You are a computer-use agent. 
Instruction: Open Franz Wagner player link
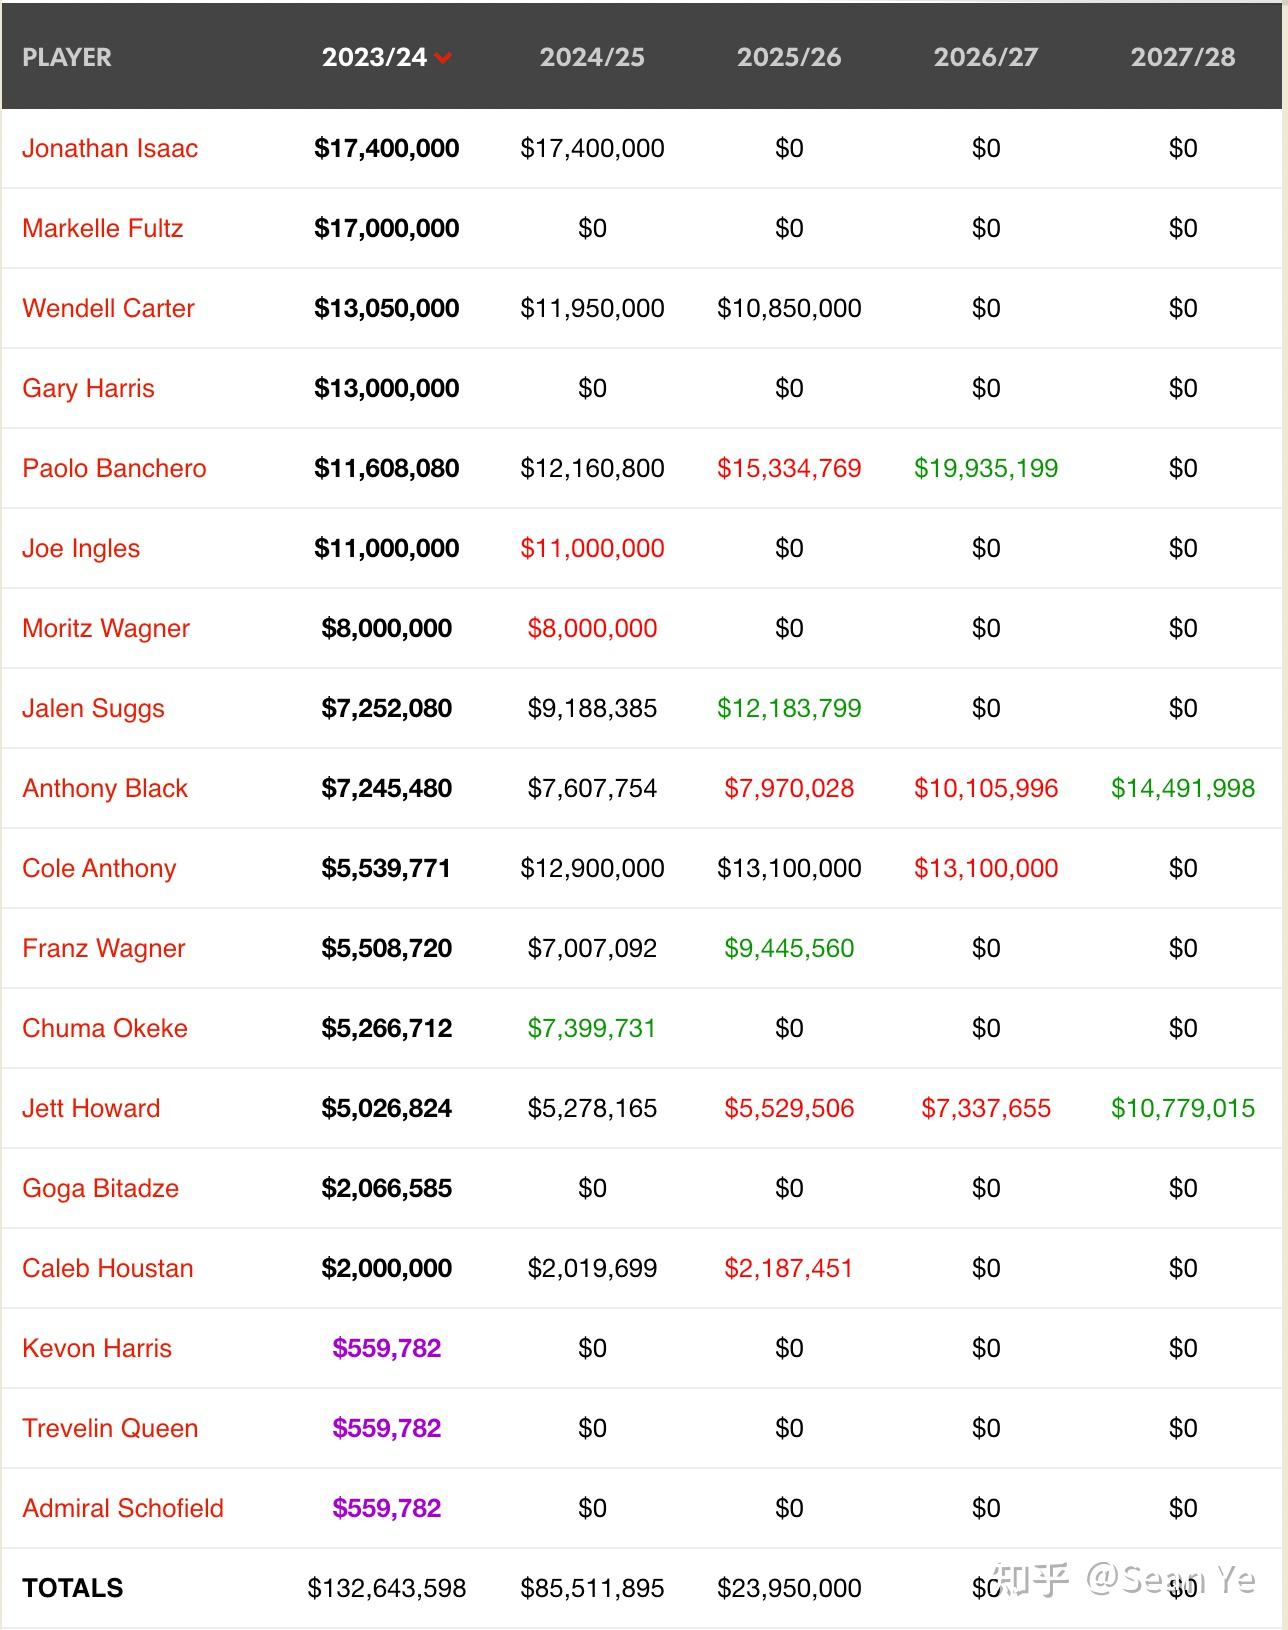(x=104, y=948)
